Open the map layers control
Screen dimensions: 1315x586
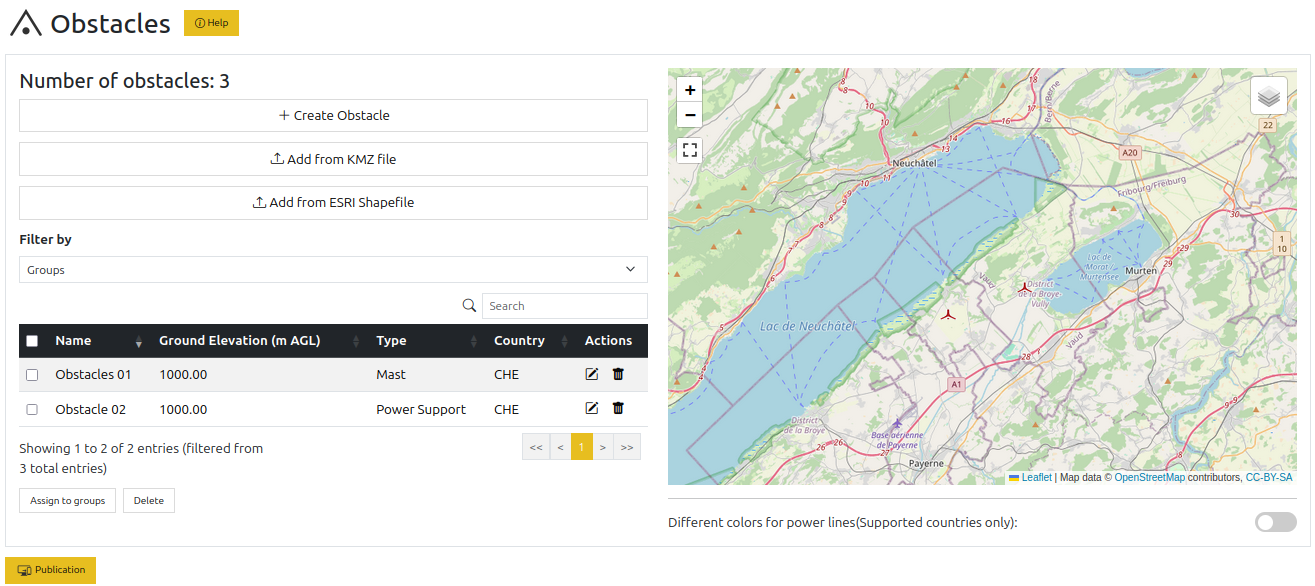[x=1268, y=96]
